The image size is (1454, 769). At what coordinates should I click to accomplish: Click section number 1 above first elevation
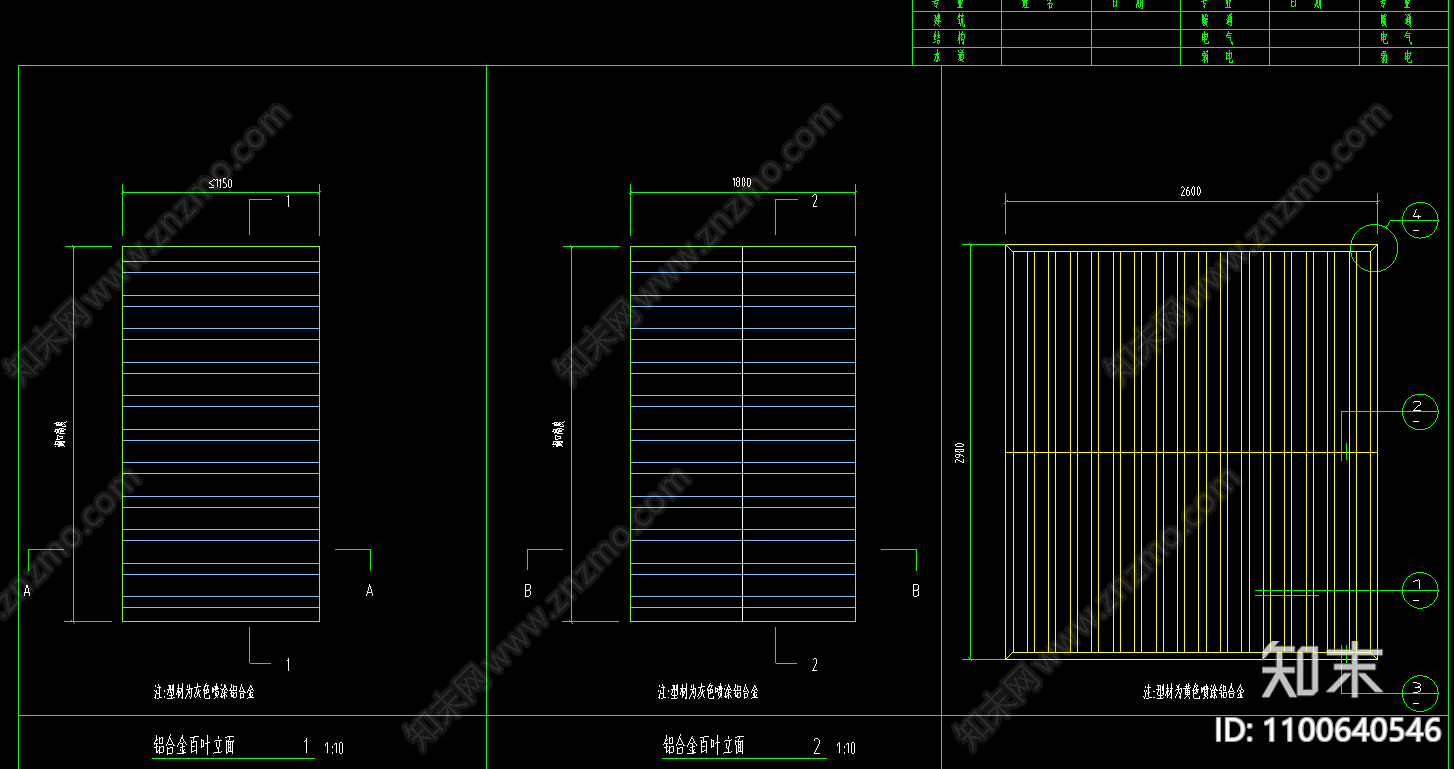tap(288, 201)
